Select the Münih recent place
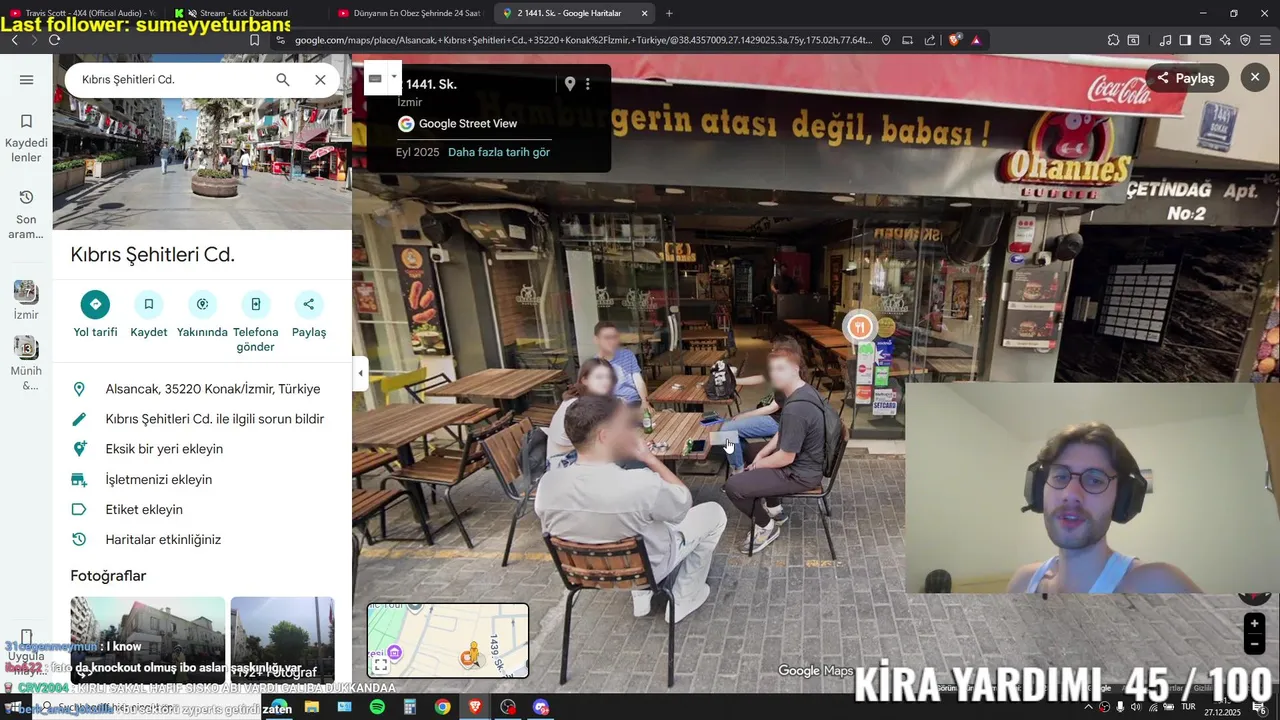Viewport: 1280px width, 720px height. [26, 363]
